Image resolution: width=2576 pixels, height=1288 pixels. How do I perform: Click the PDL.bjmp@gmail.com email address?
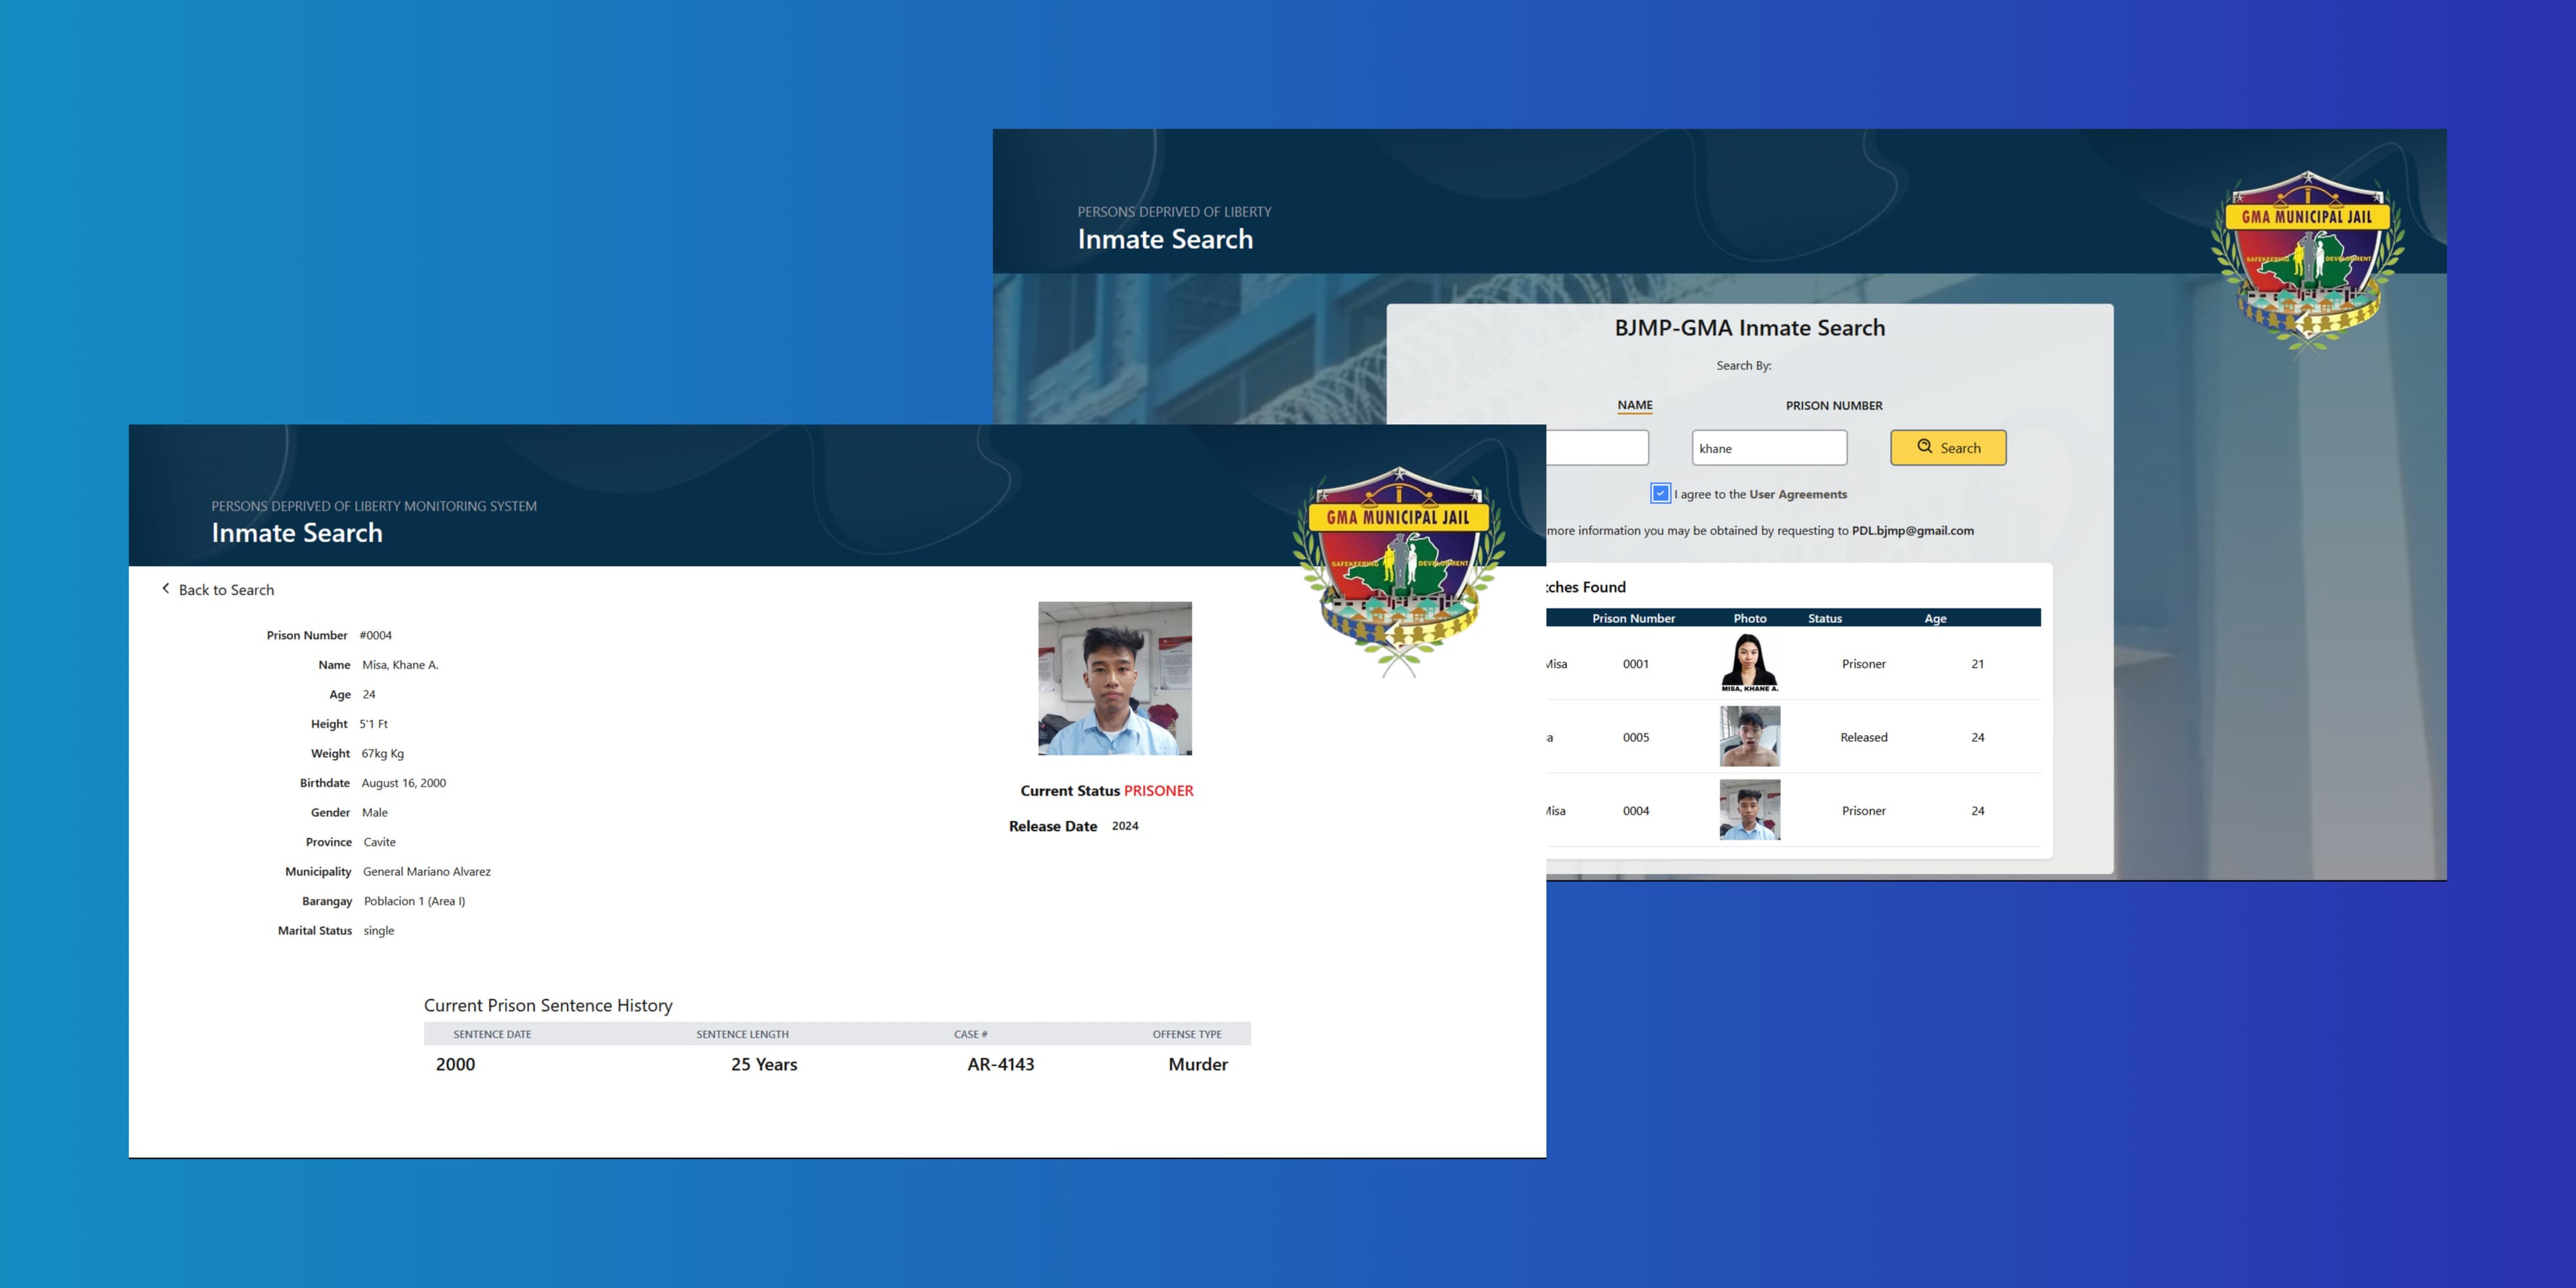pos(1912,531)
